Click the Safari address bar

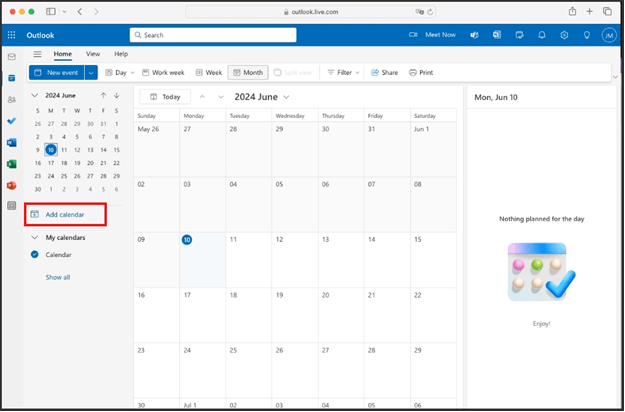point(311,12)
